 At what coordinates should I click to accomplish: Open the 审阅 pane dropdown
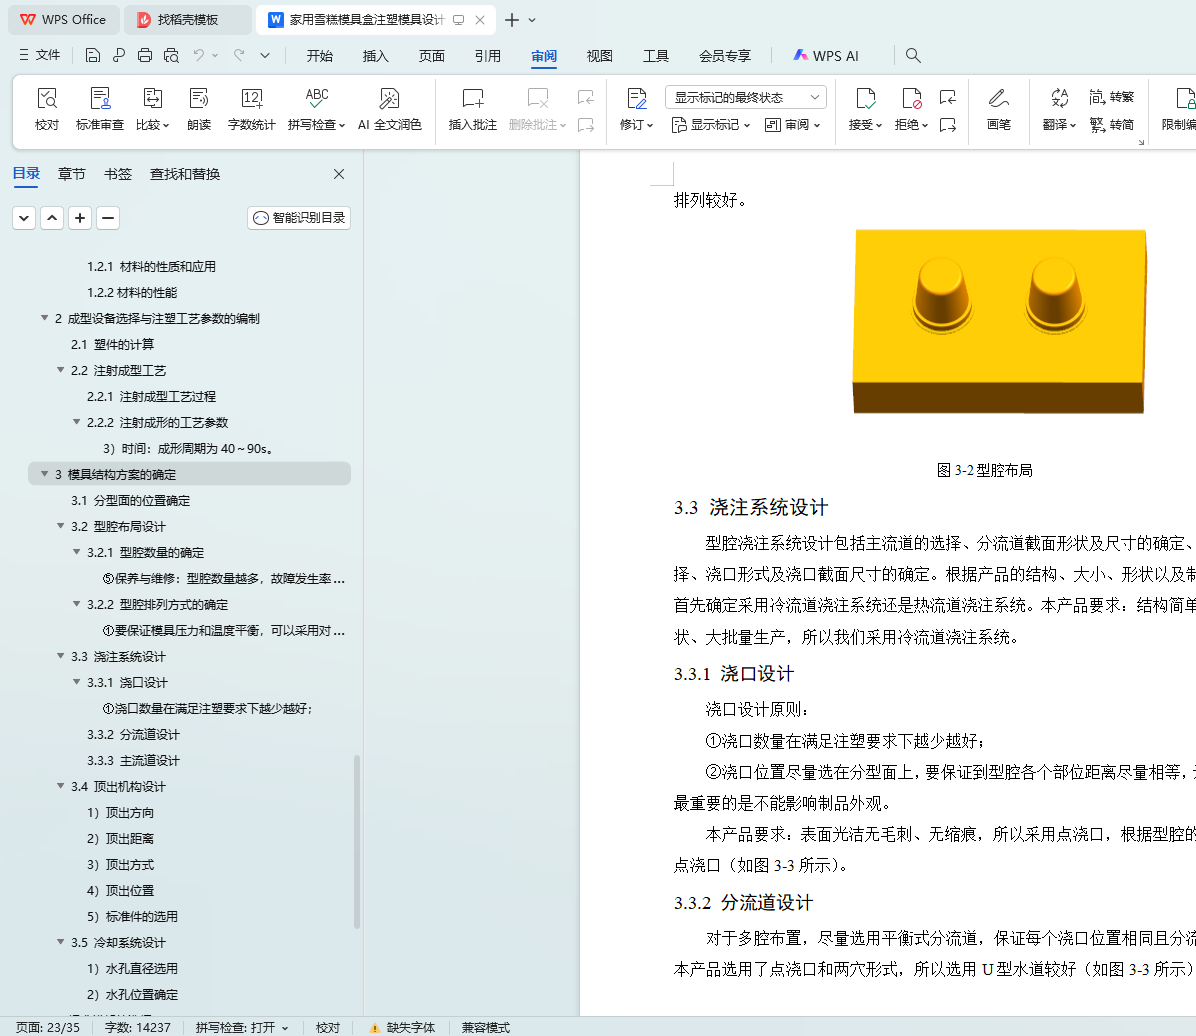coord(792,124)
